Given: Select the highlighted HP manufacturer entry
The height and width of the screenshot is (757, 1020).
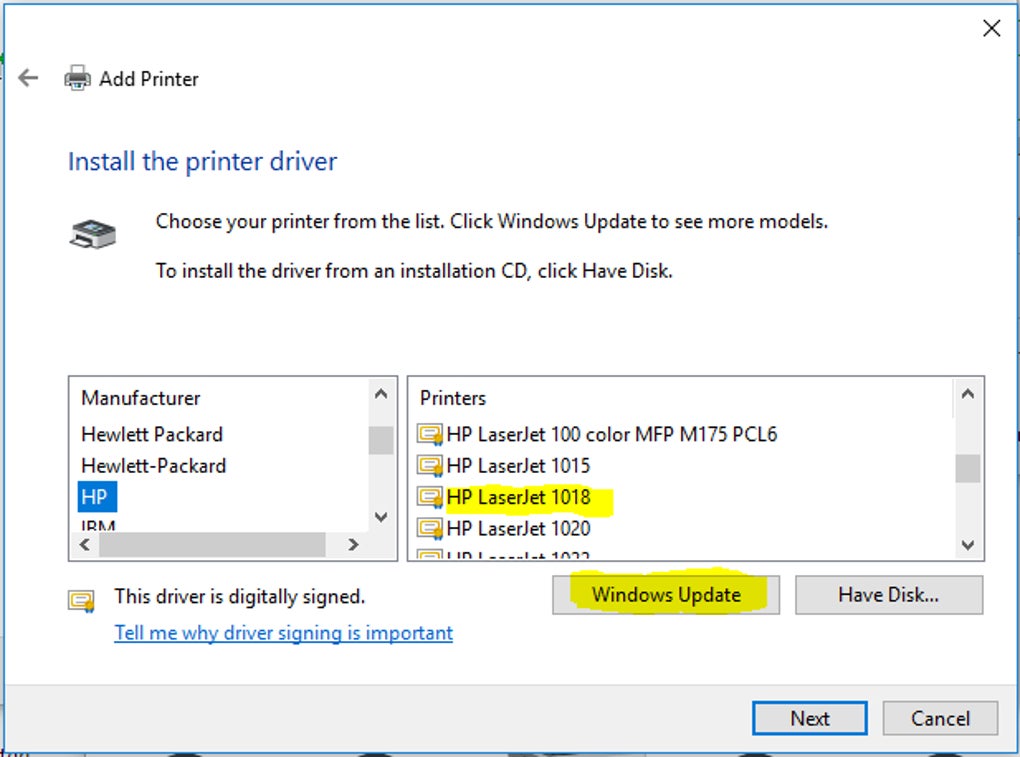Looking at the screenshot, I should point(95,496).
